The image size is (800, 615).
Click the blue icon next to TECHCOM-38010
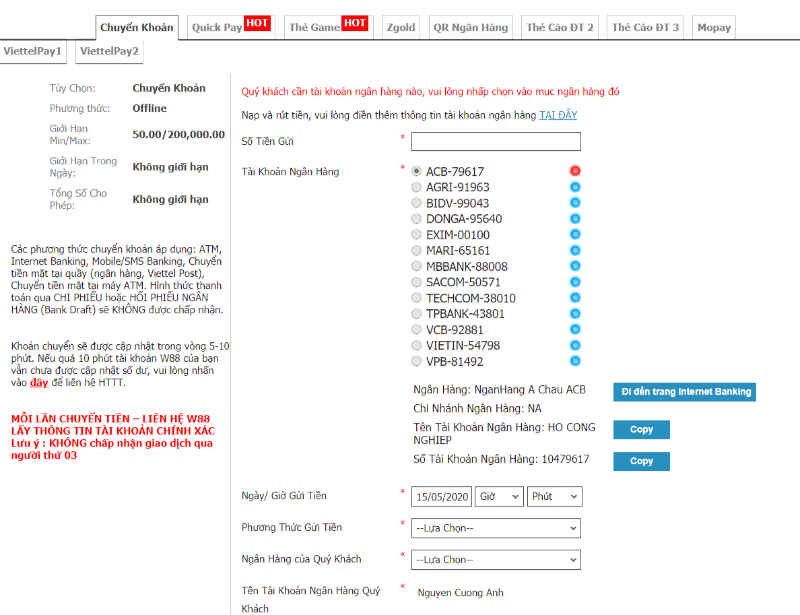575,298
